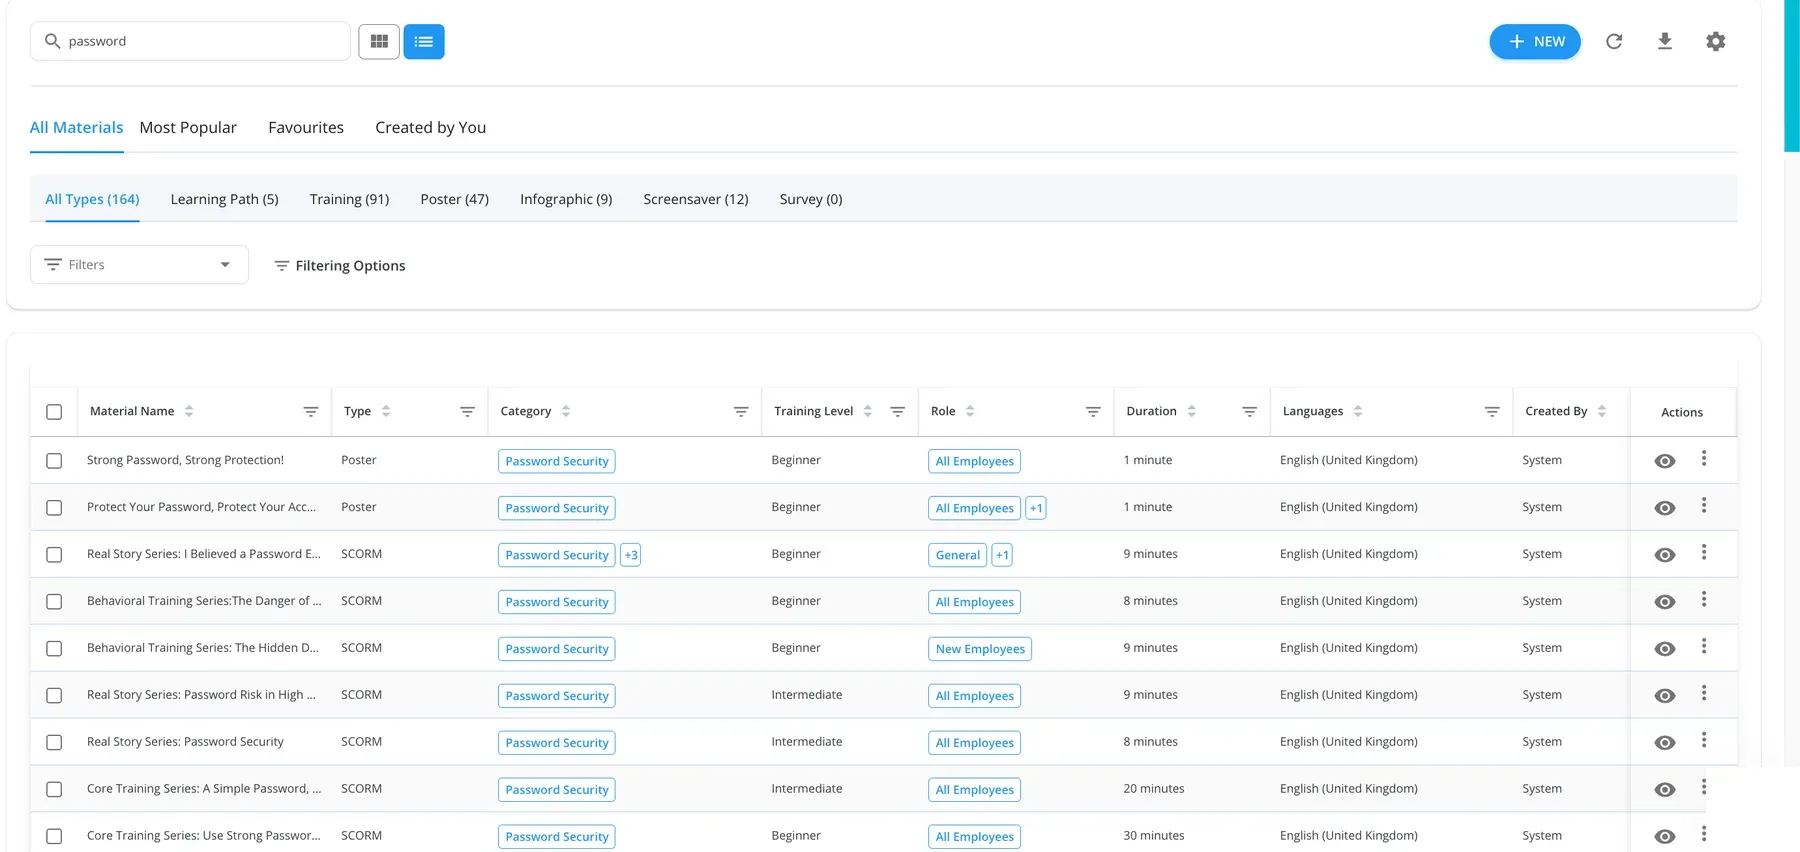The width and height of the screenshot is (1800, 852).
Task: Download the materials list
Action: (x=1665, y=41)
